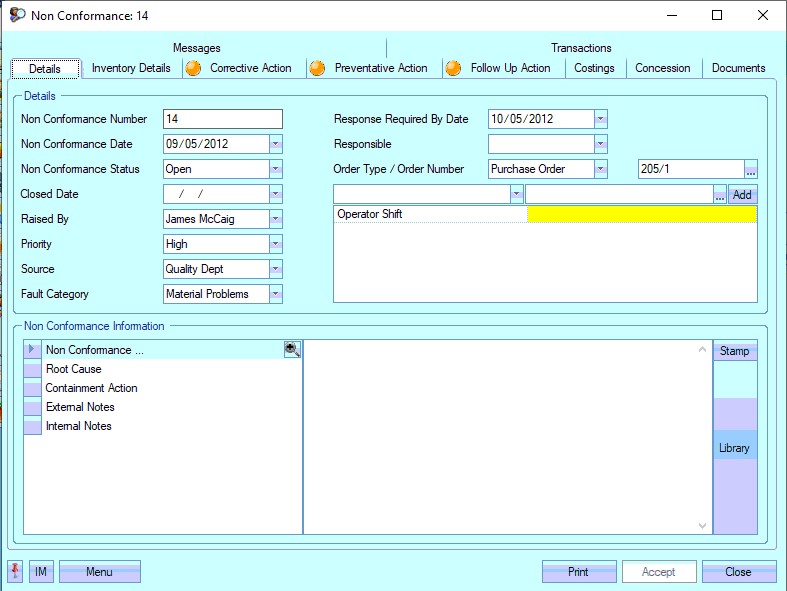The height and width of the screenshot is (591, 787).
Task: Click the orange icon beside Corrective Action tab
Action: pos(193,68)
